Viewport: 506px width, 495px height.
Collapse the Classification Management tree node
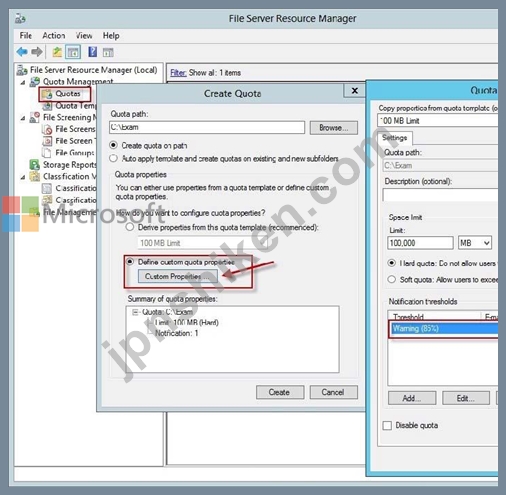[x=23, y=177]
